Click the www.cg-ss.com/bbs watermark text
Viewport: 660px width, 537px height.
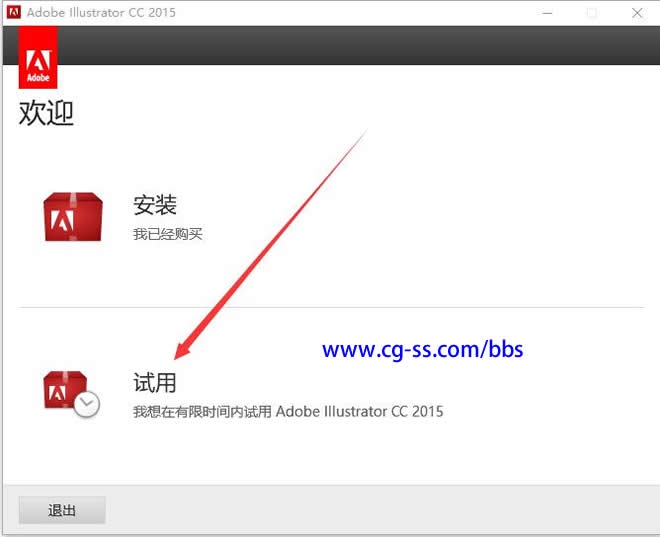coord(422,350)
